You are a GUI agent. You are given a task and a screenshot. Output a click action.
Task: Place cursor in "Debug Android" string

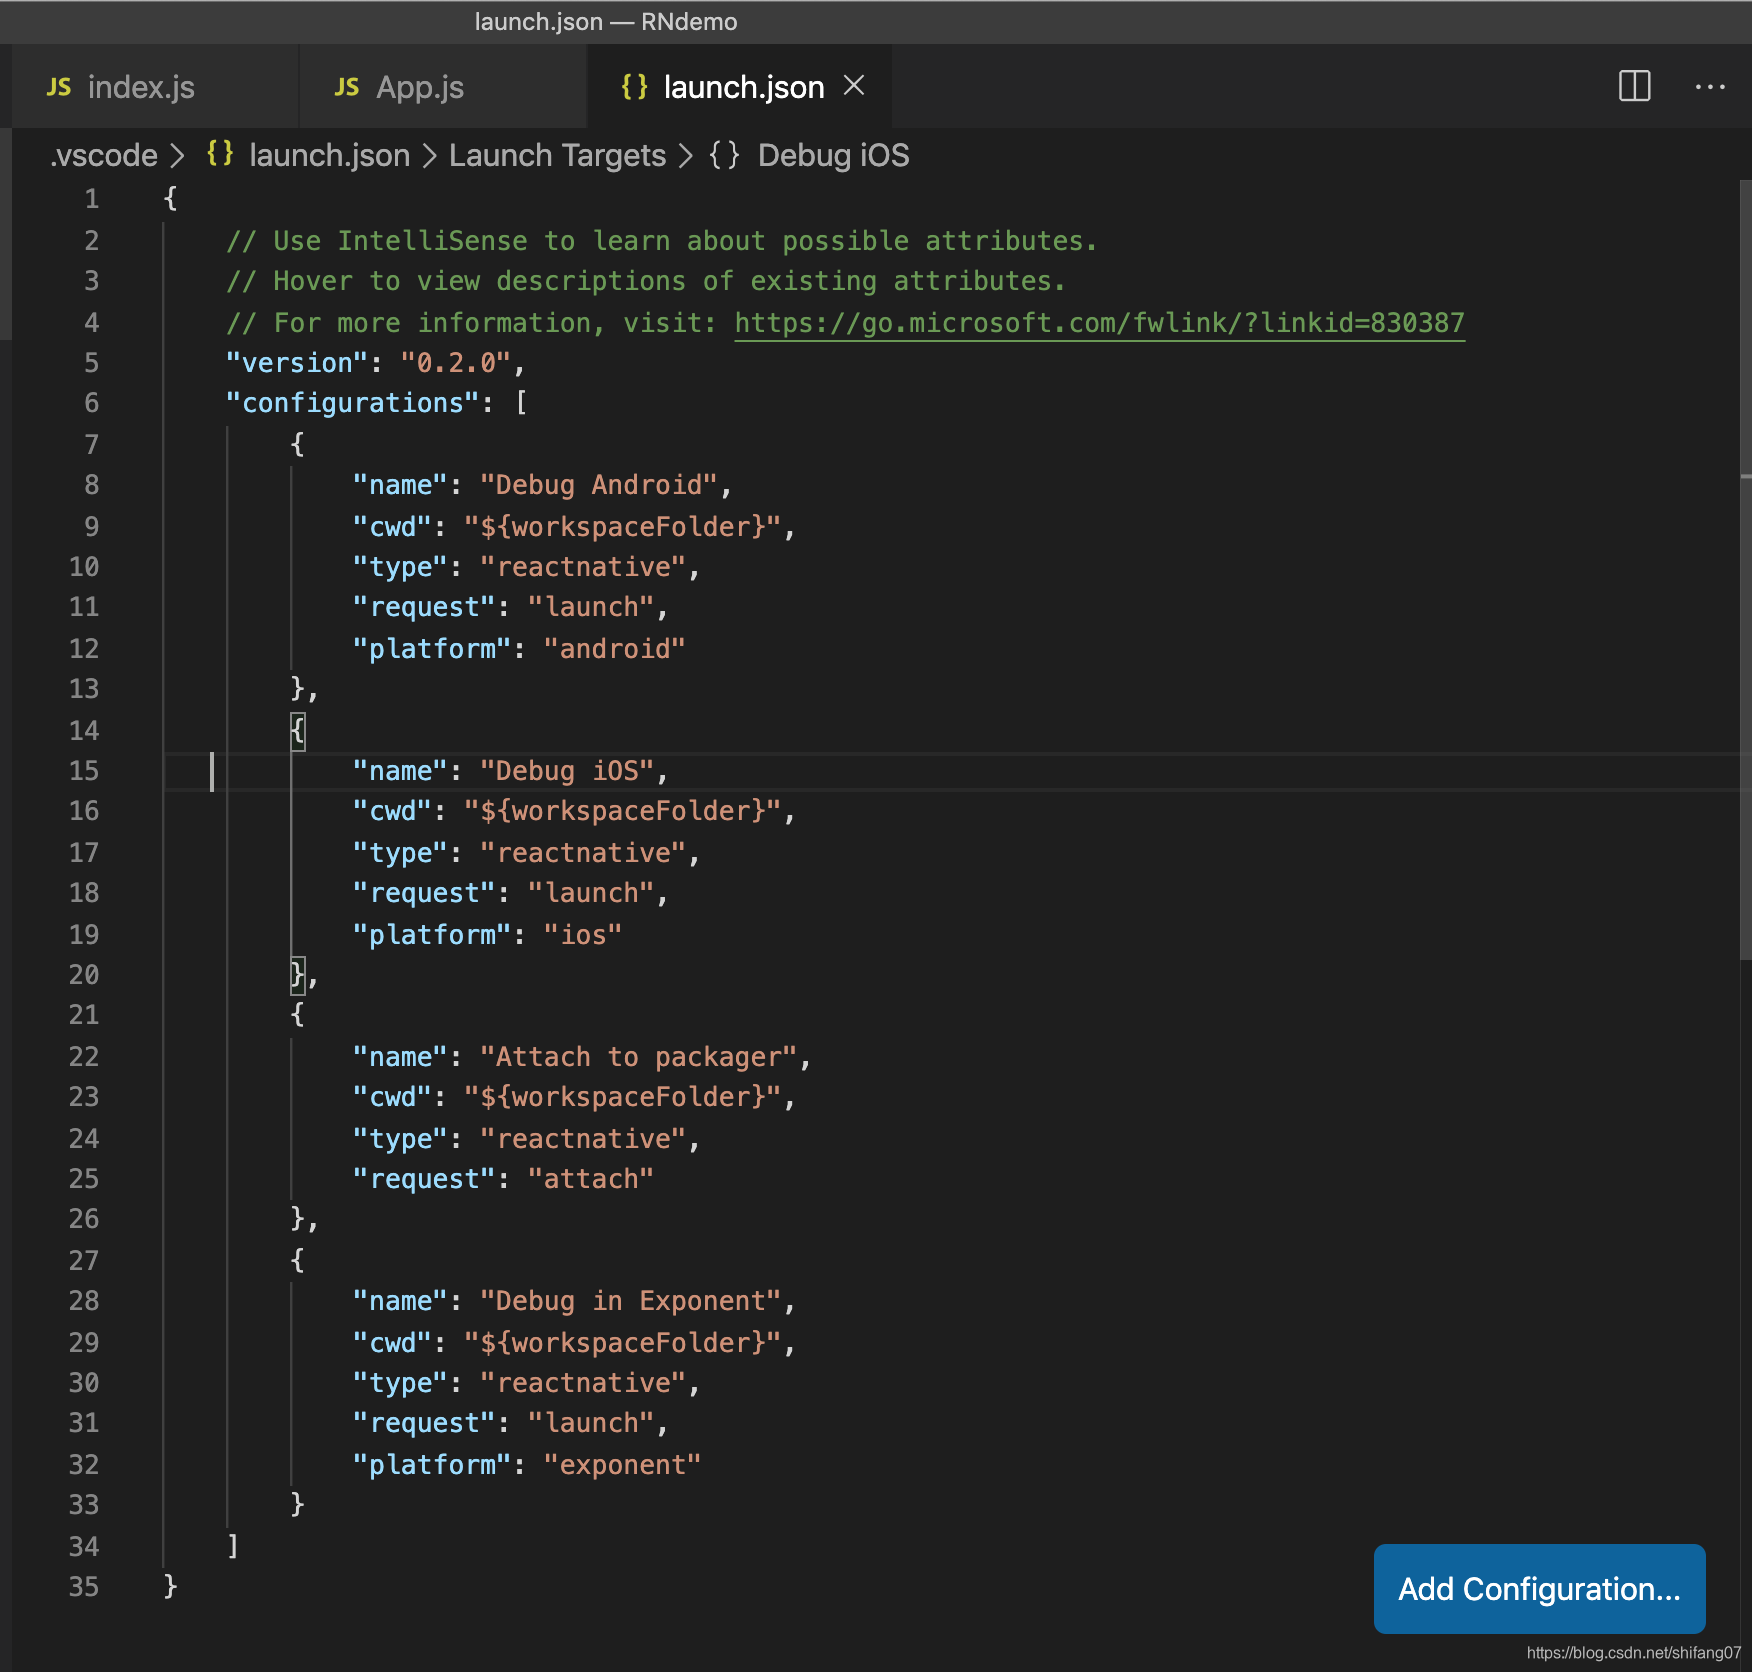[x=598, y=485]
